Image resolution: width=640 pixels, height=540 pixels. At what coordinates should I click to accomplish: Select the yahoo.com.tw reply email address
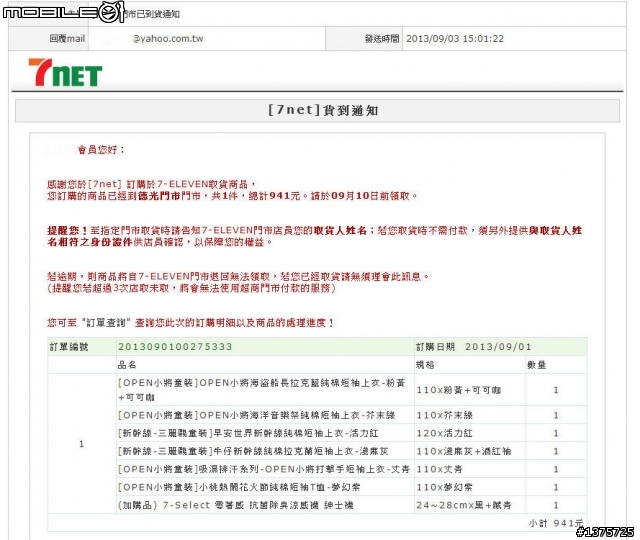[x=168, y=39]
